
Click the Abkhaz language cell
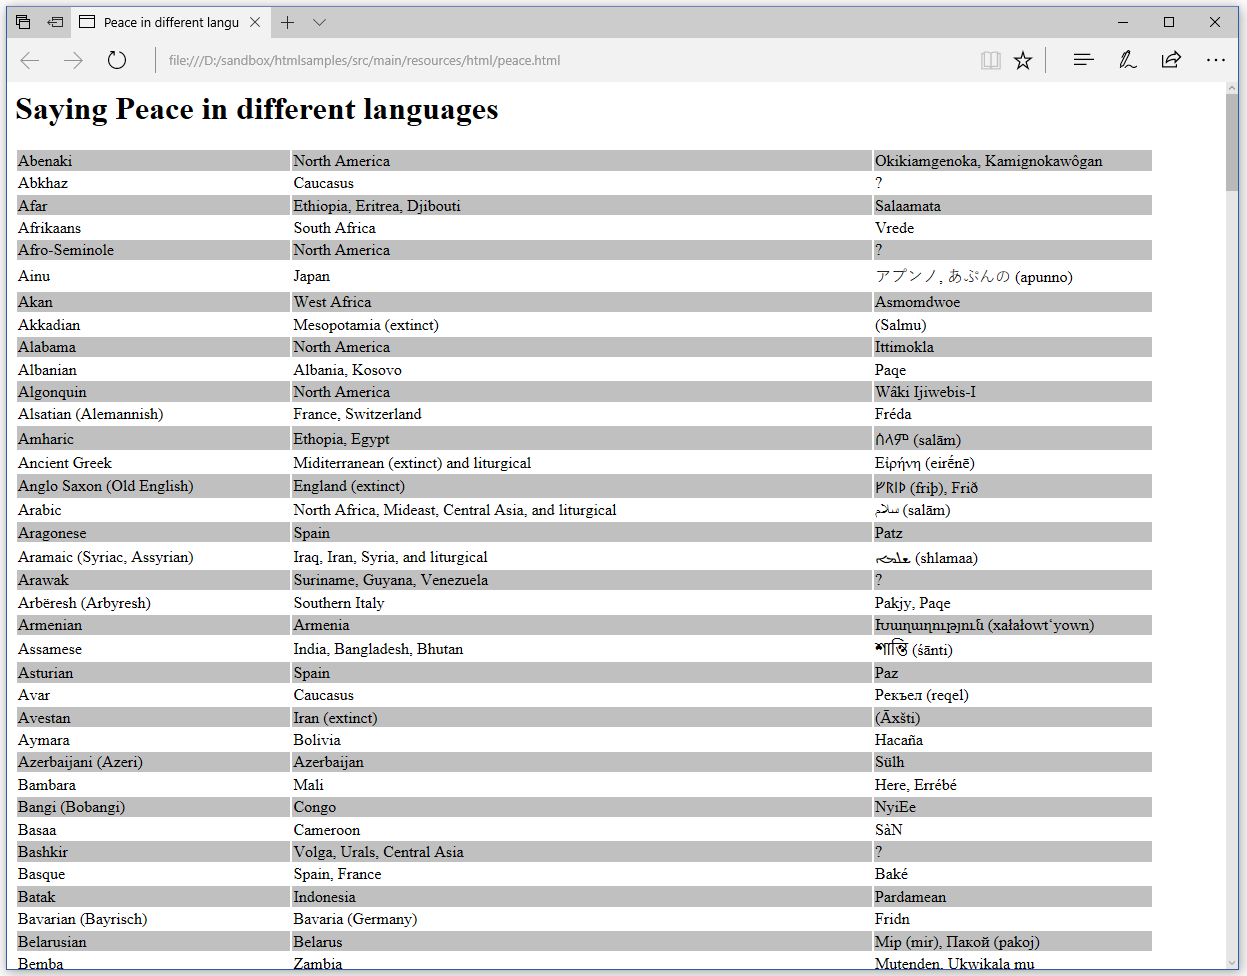[153, 183]
